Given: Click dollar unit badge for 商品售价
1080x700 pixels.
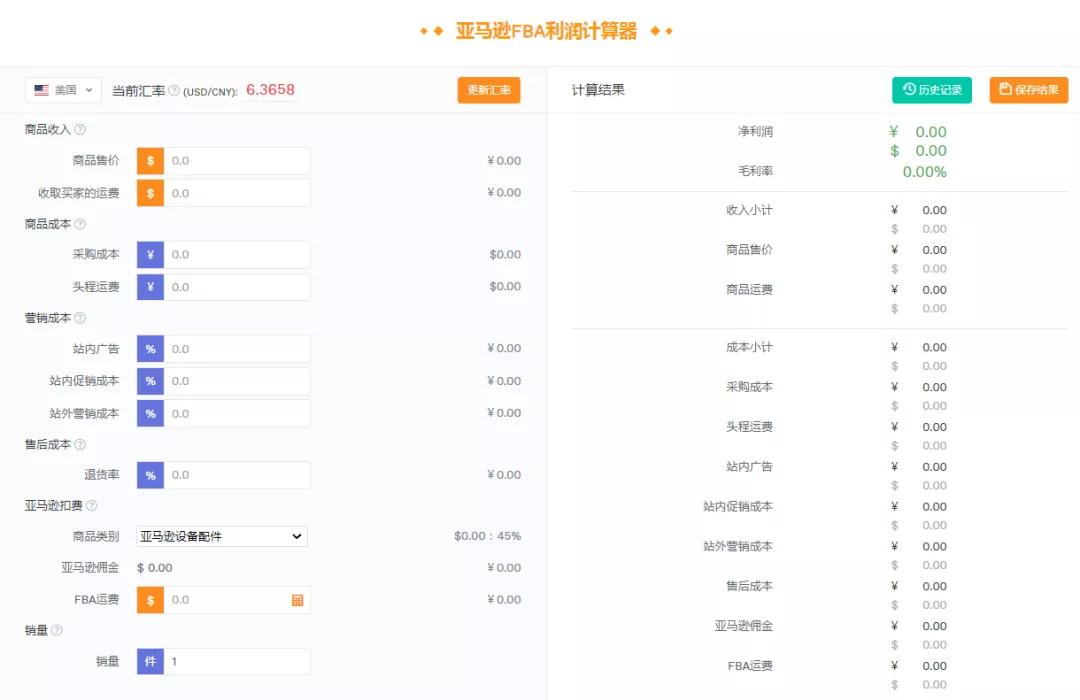Looking at the screenshot, I should [150, 161].
